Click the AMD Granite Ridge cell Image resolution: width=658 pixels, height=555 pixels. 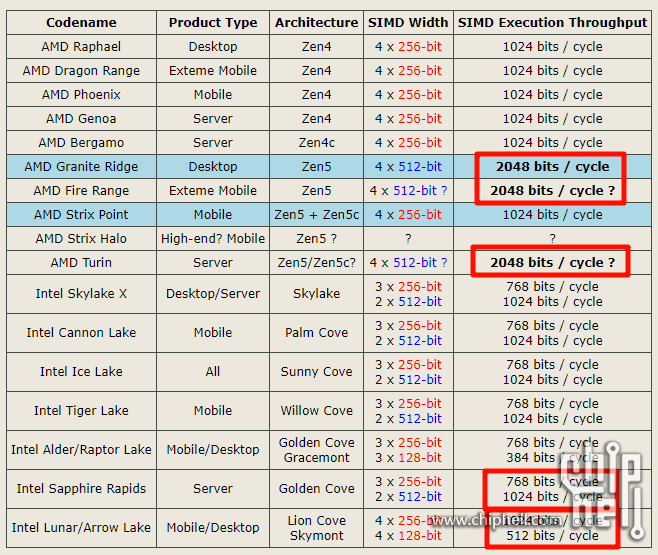(x=81, y=167)
